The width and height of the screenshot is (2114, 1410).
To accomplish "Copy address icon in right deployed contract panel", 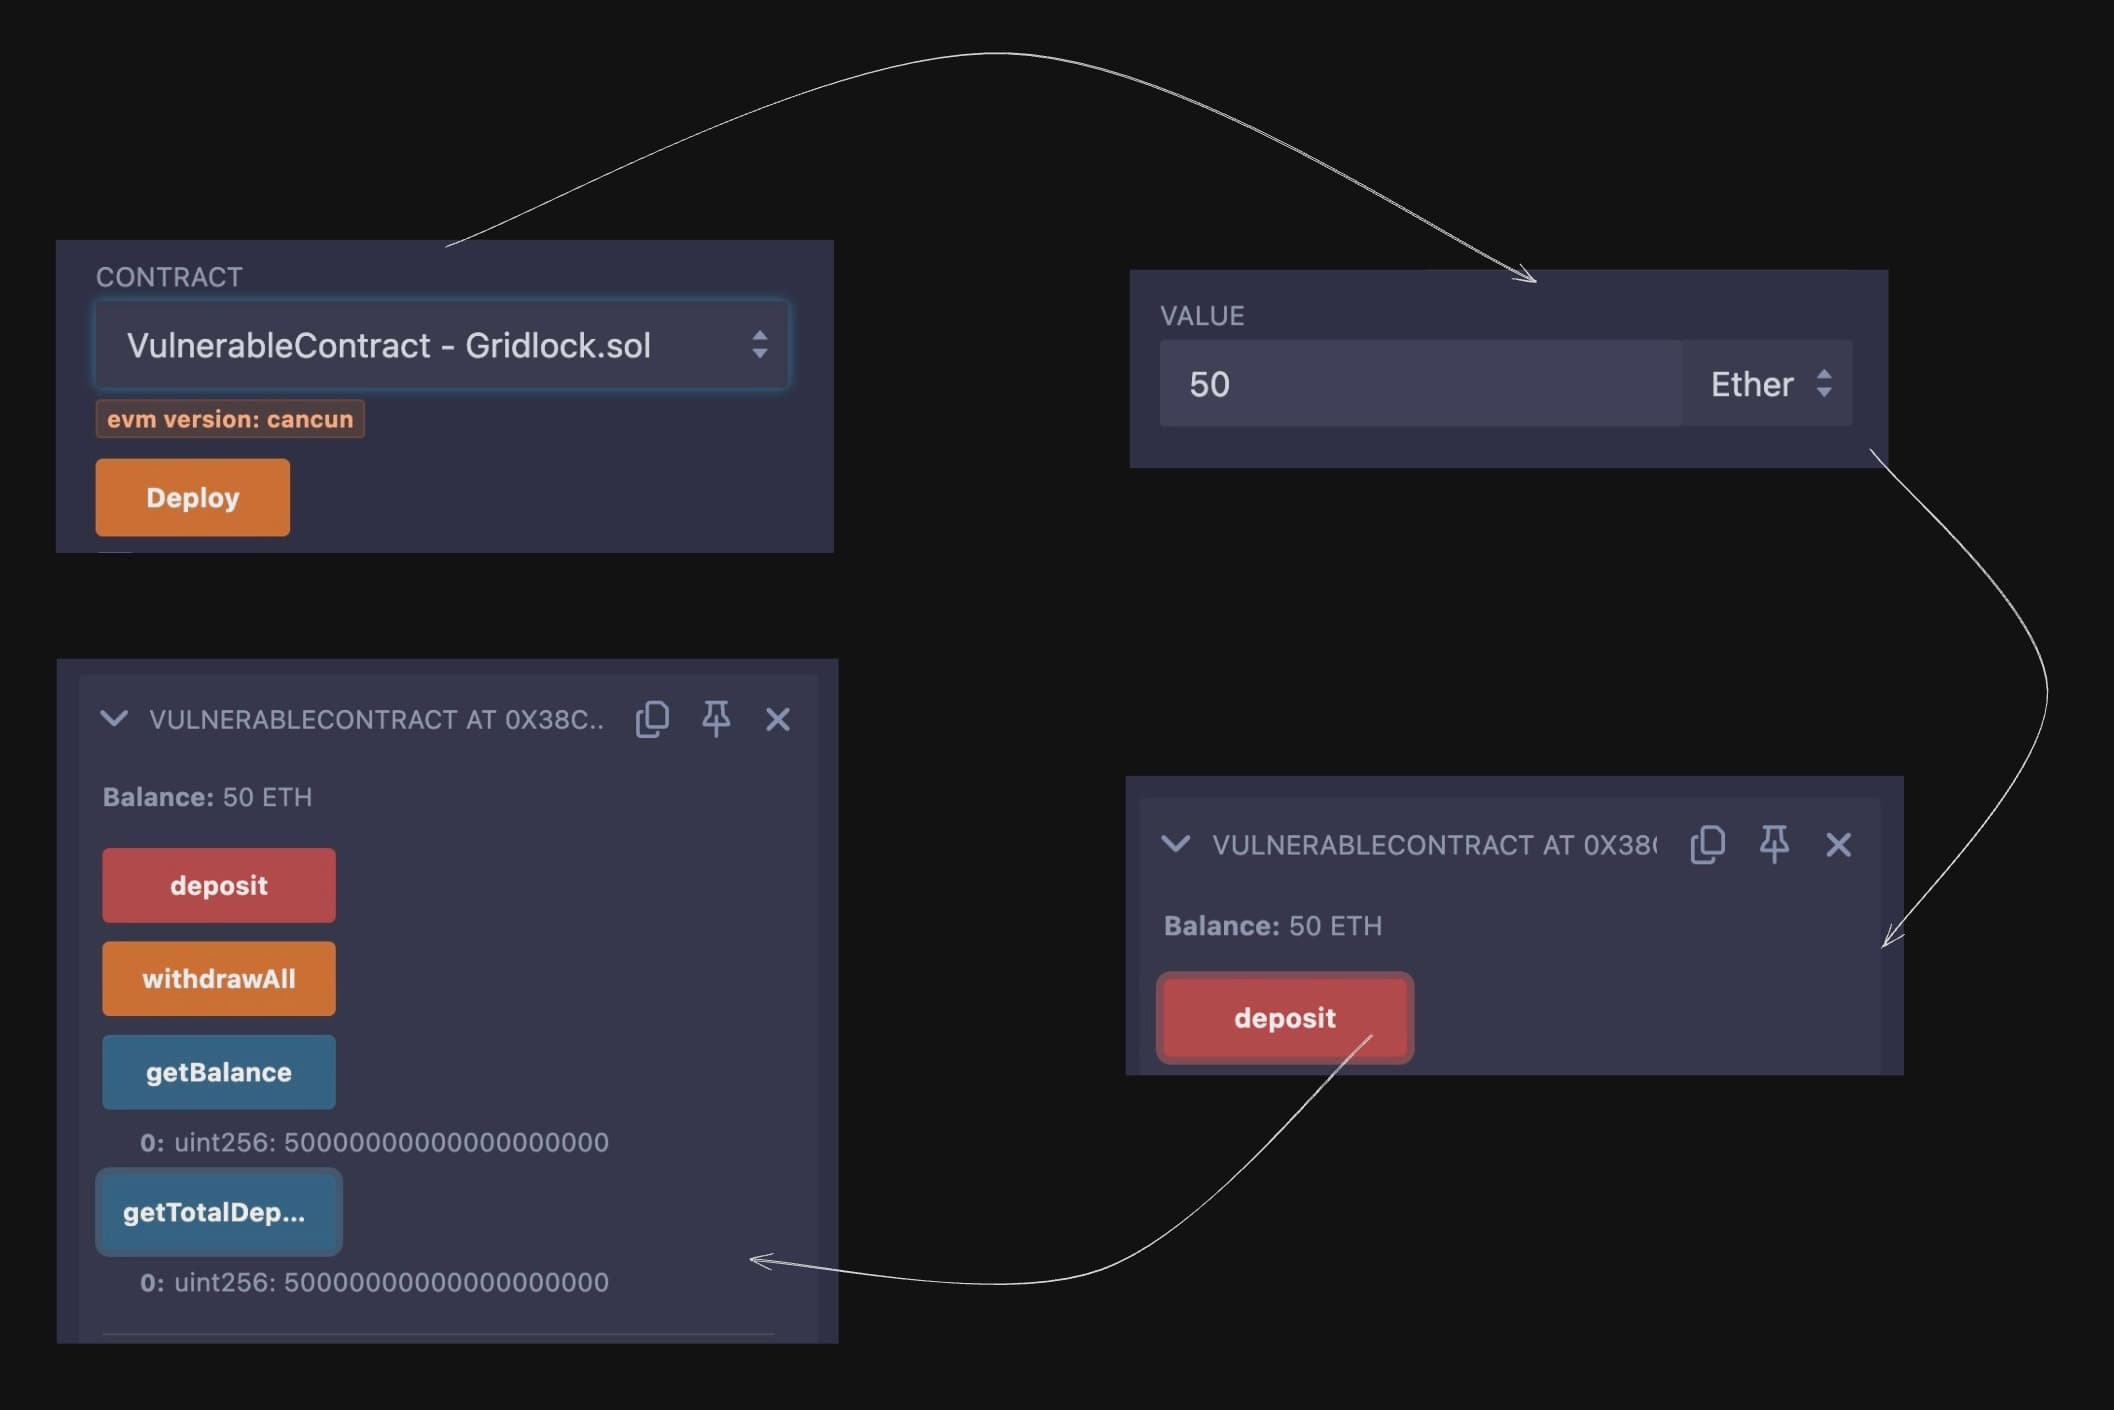I will pos(1707,845).
